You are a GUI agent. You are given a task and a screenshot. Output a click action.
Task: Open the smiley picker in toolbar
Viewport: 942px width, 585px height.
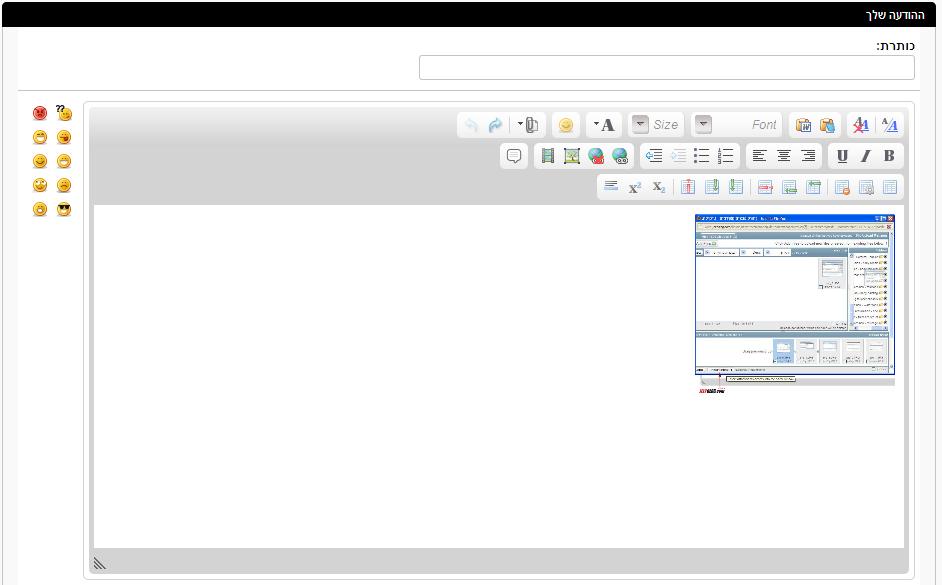click(566, 125)
